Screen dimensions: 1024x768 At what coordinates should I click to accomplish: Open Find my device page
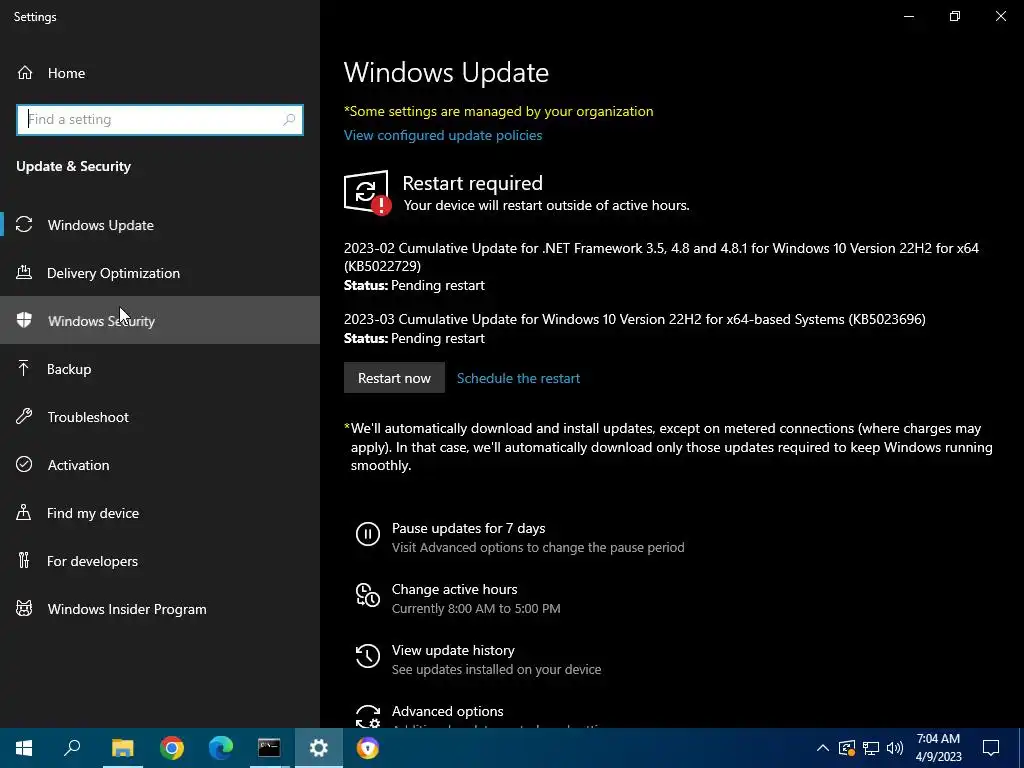click(x=160, y=513)
